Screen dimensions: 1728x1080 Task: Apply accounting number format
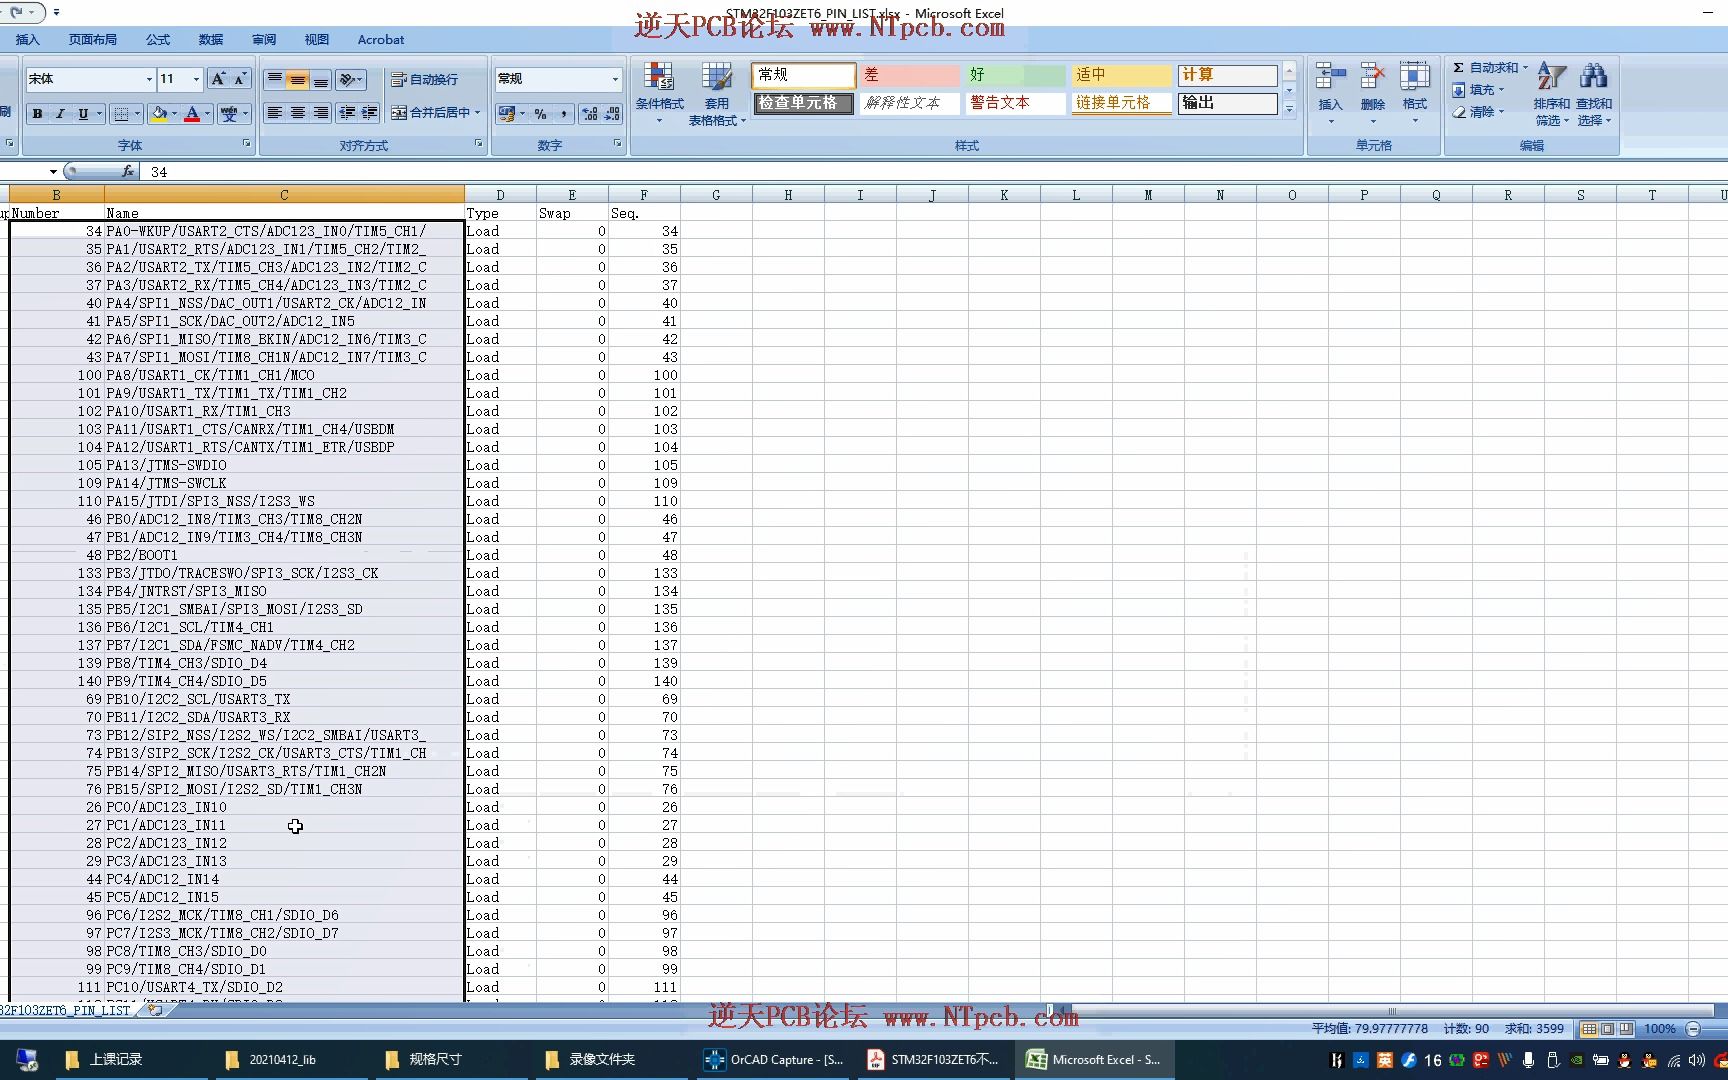point(507,113)
